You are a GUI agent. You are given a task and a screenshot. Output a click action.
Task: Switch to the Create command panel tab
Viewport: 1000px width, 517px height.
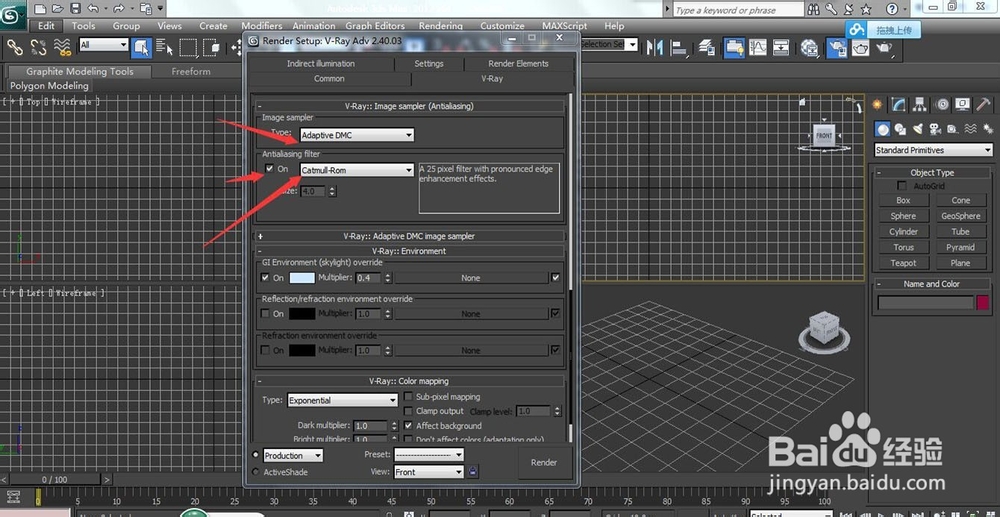tap(878, 104)
